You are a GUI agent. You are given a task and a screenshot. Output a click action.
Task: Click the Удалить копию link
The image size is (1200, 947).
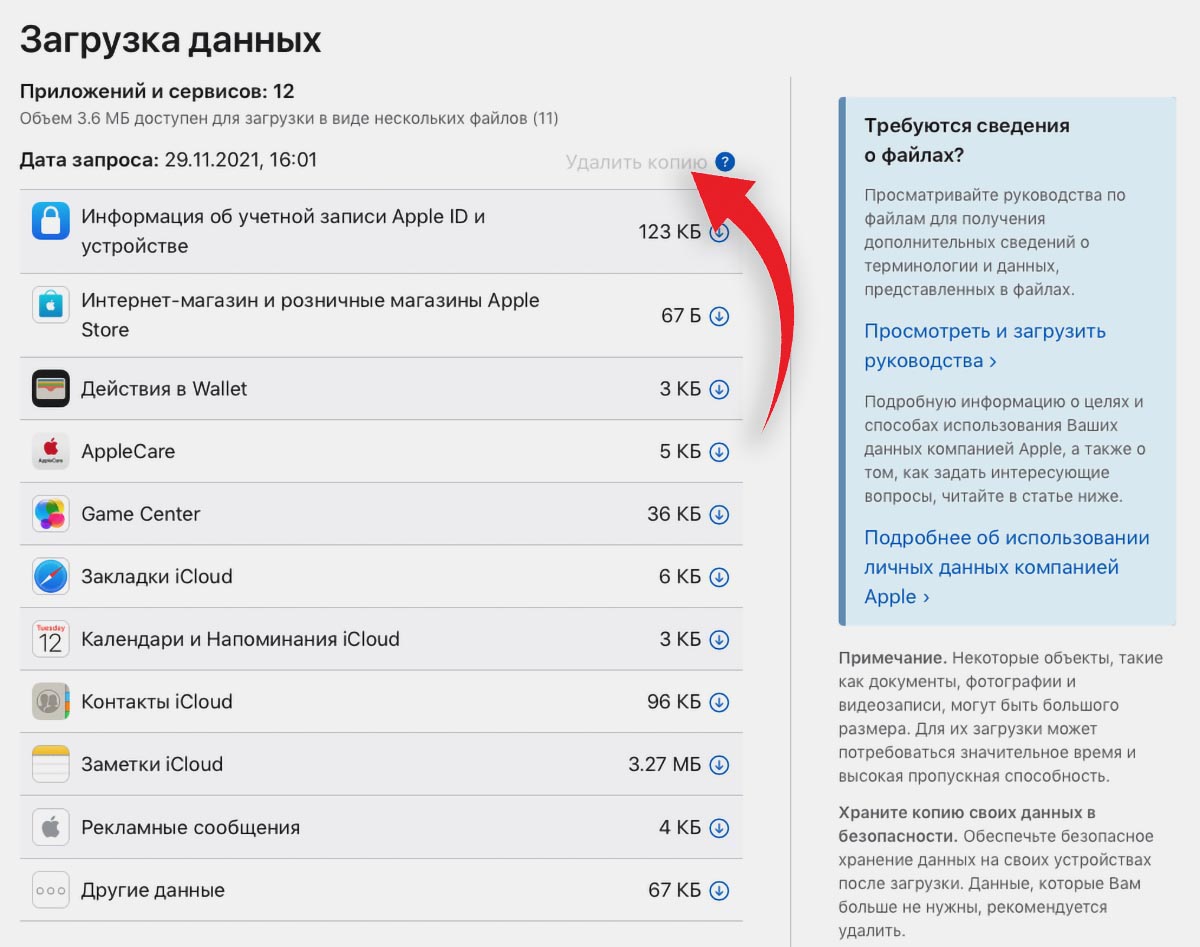tap(636, 162)
